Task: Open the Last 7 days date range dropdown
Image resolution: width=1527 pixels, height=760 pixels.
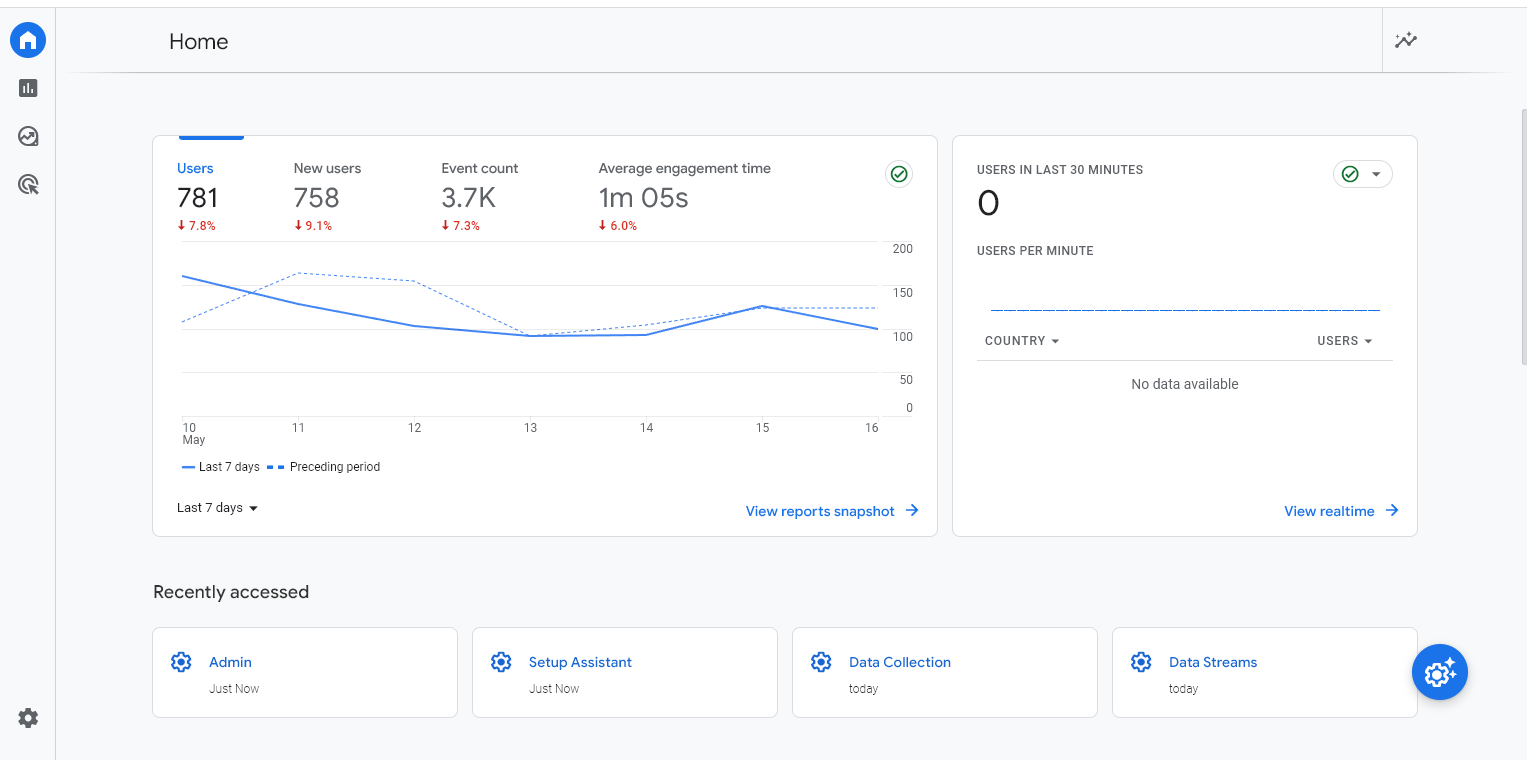Action: pos(217,507)
